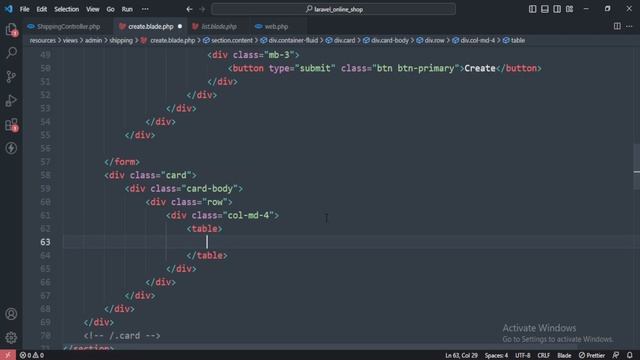Toggle primary side bar layout icon
This screenshot has height=360, width=640.
pos(532,9)
